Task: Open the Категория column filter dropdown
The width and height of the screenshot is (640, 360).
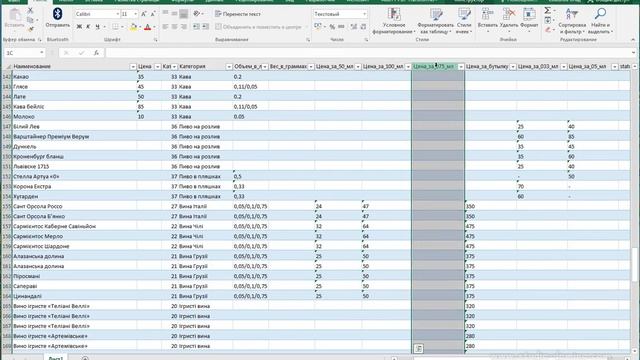Action: click(x=229, y=67)
